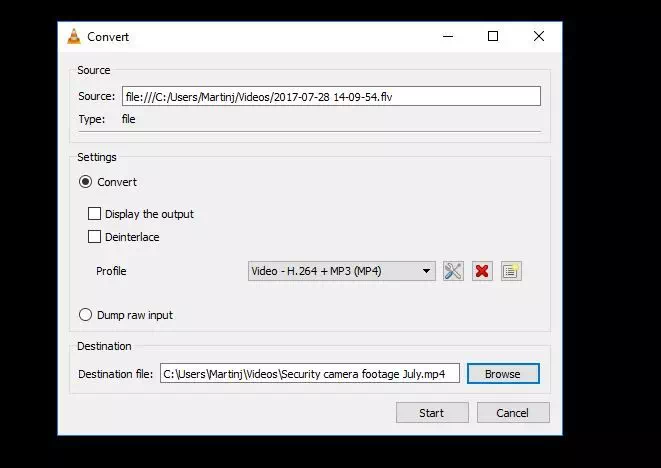
Task: Click the 'Convert' window title text
Action: 108,37
